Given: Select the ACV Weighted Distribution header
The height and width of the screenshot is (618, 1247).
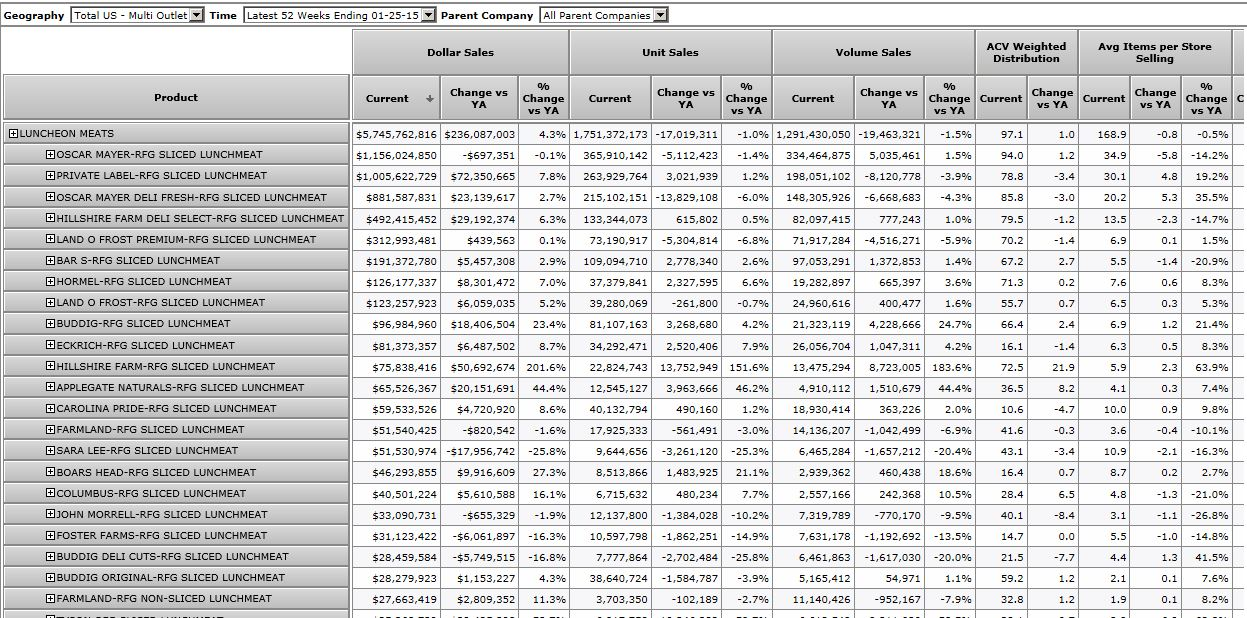Looking at the screenshot, I should (x=1026, y=52).
